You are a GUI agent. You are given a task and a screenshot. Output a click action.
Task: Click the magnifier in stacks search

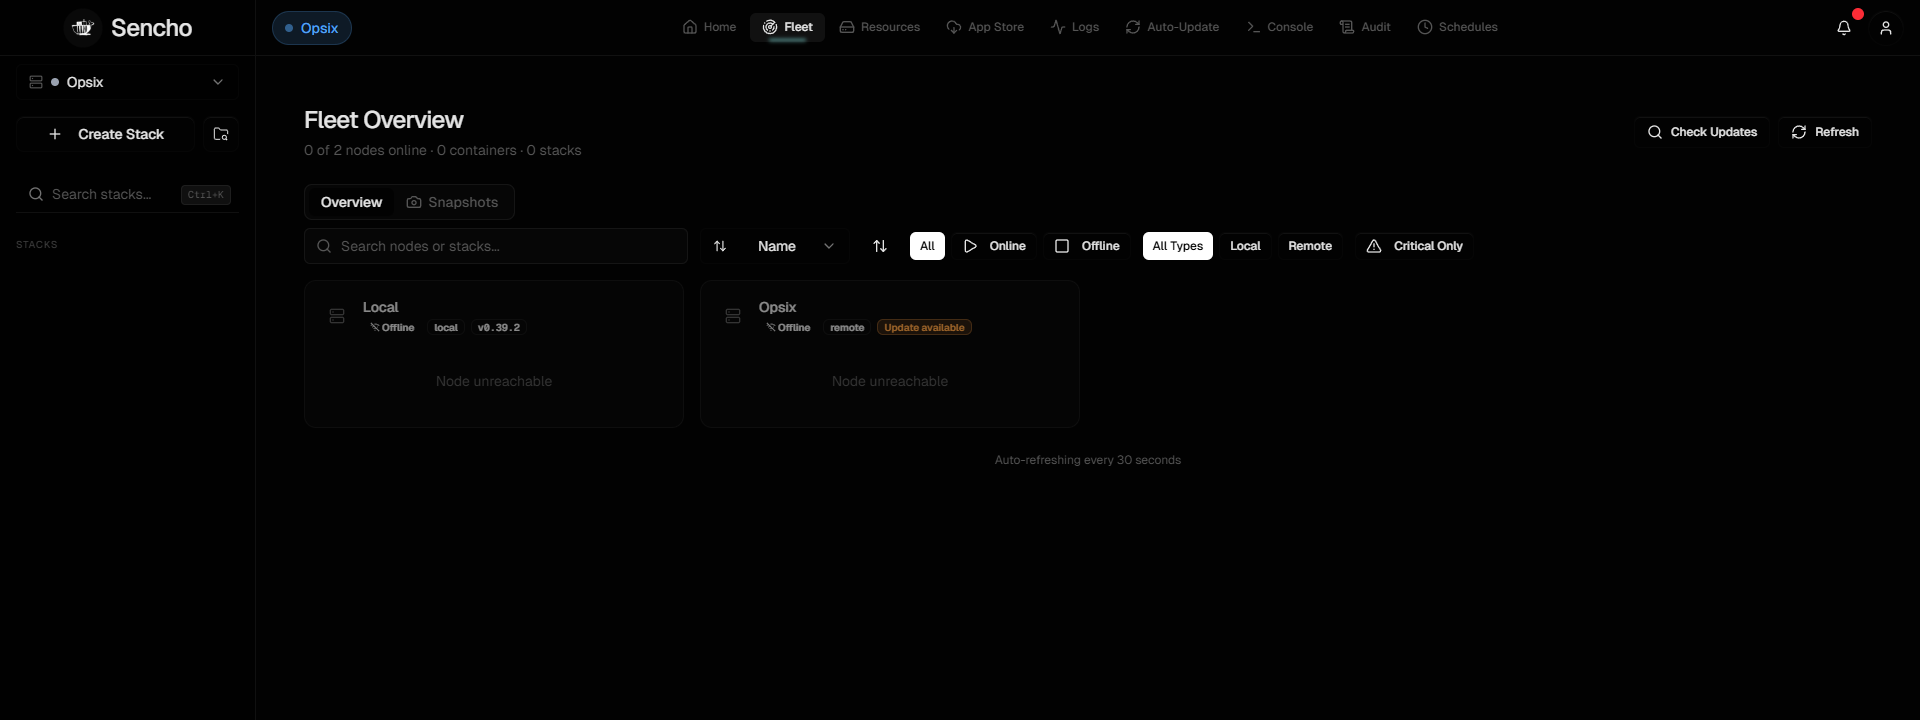pyautogui.click(x=36, y=194)
